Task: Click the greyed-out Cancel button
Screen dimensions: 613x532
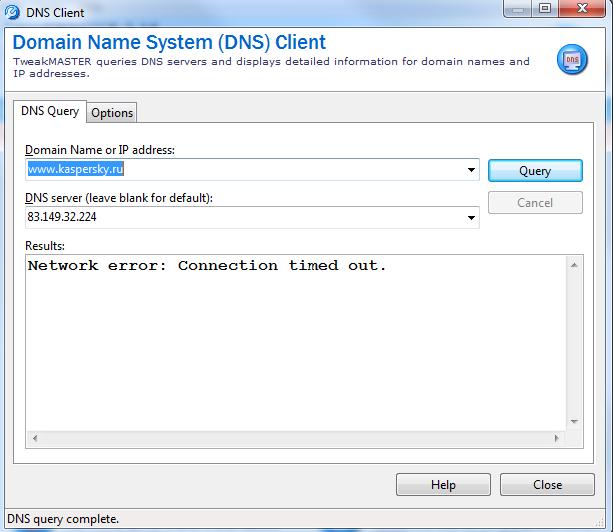Action: pyautogui.click(x=535, y=202)
